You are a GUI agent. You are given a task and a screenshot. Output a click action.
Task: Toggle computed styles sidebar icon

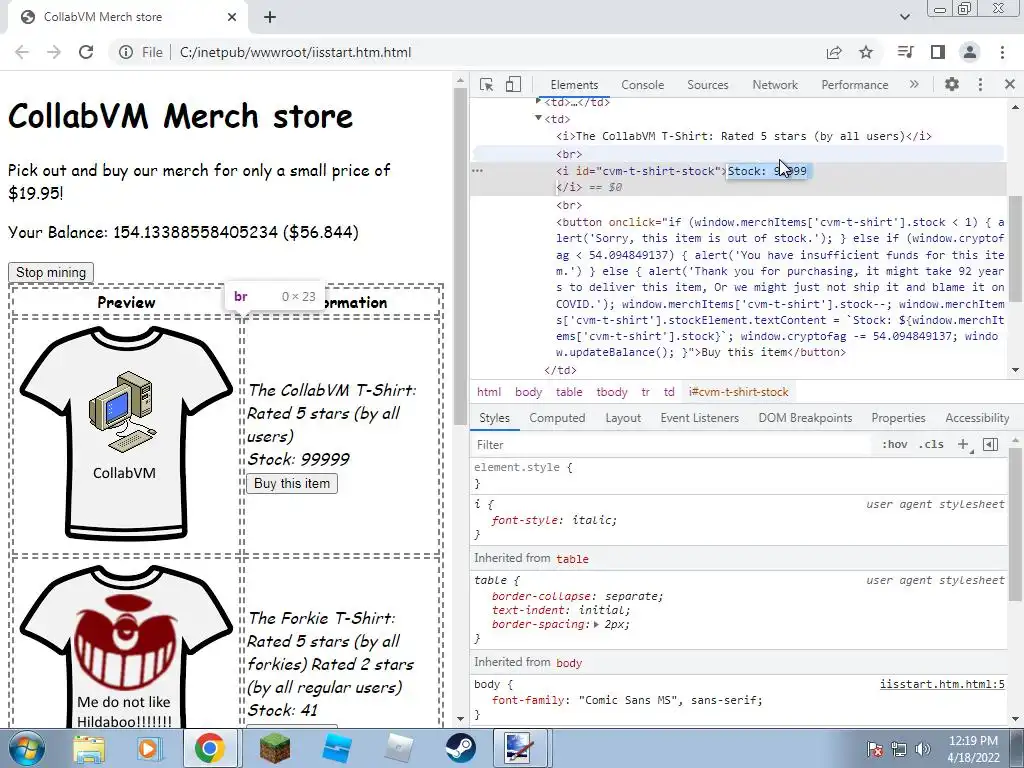tap(990, 445)
